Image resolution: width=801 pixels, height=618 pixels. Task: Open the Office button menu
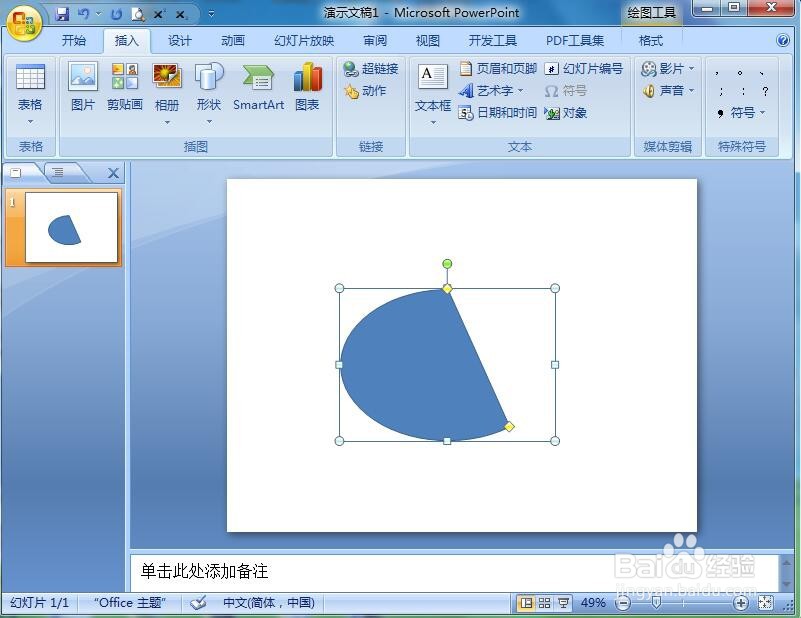23,22
